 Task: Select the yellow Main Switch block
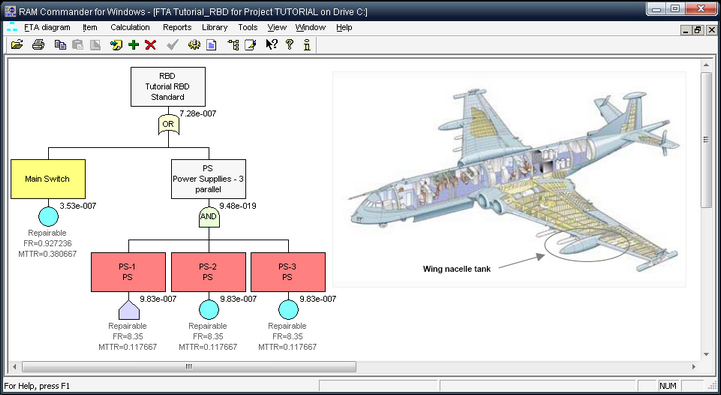48,179
